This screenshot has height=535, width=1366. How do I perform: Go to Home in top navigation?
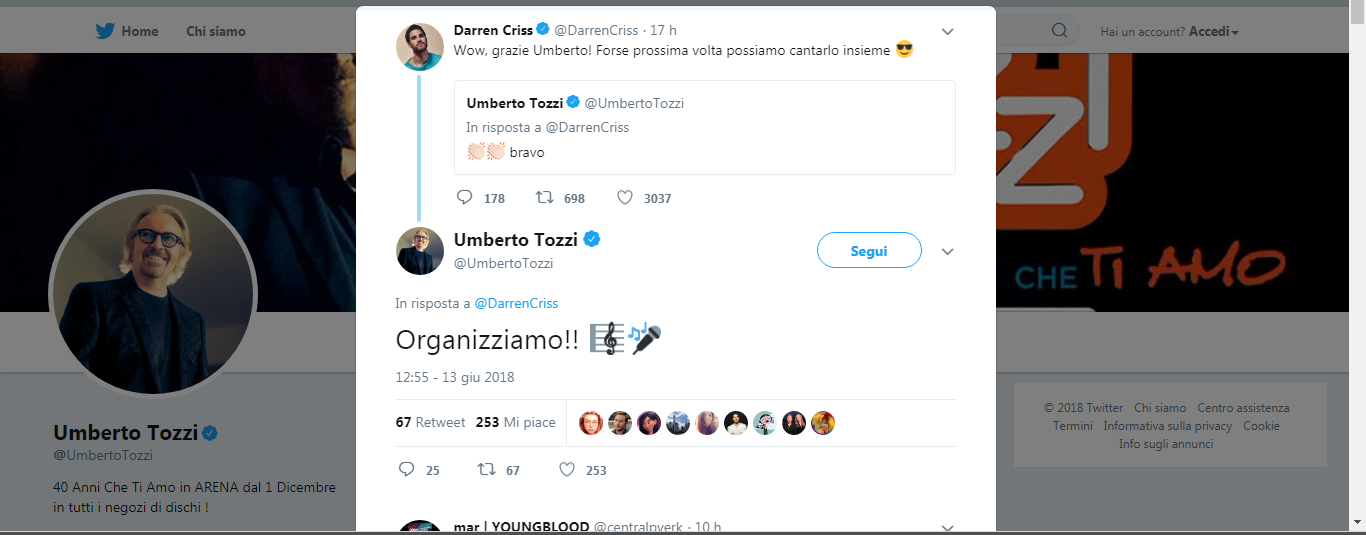[139, 31]
